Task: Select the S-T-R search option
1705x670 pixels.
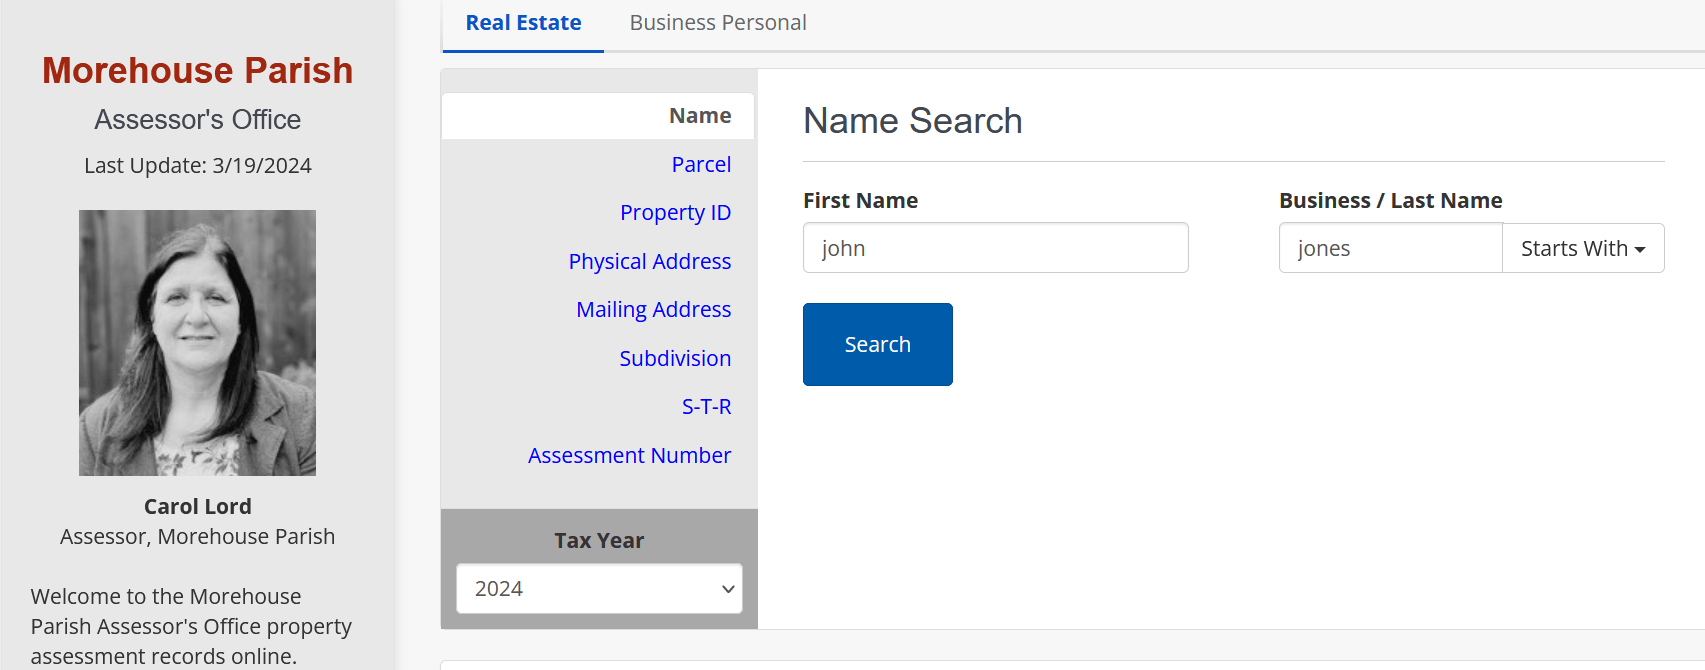Action: [x=706, y=406]
